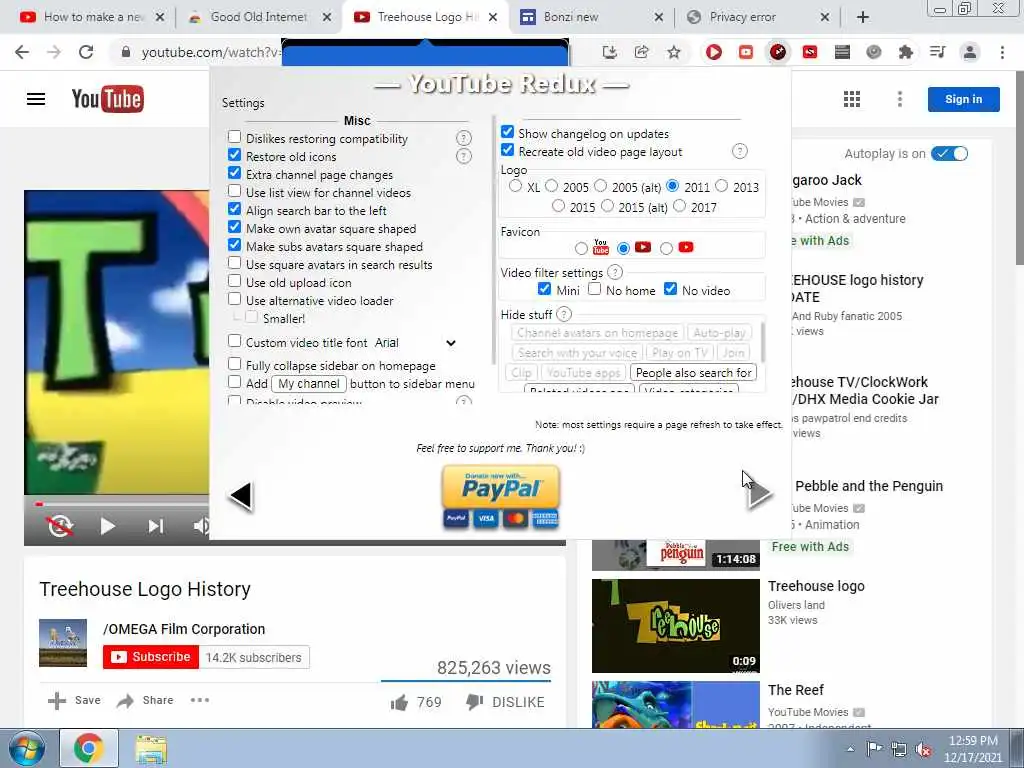Viewport: 1024px width, 768px height.
Task: Click Share under the video
Action: click(x=145, y=700)
